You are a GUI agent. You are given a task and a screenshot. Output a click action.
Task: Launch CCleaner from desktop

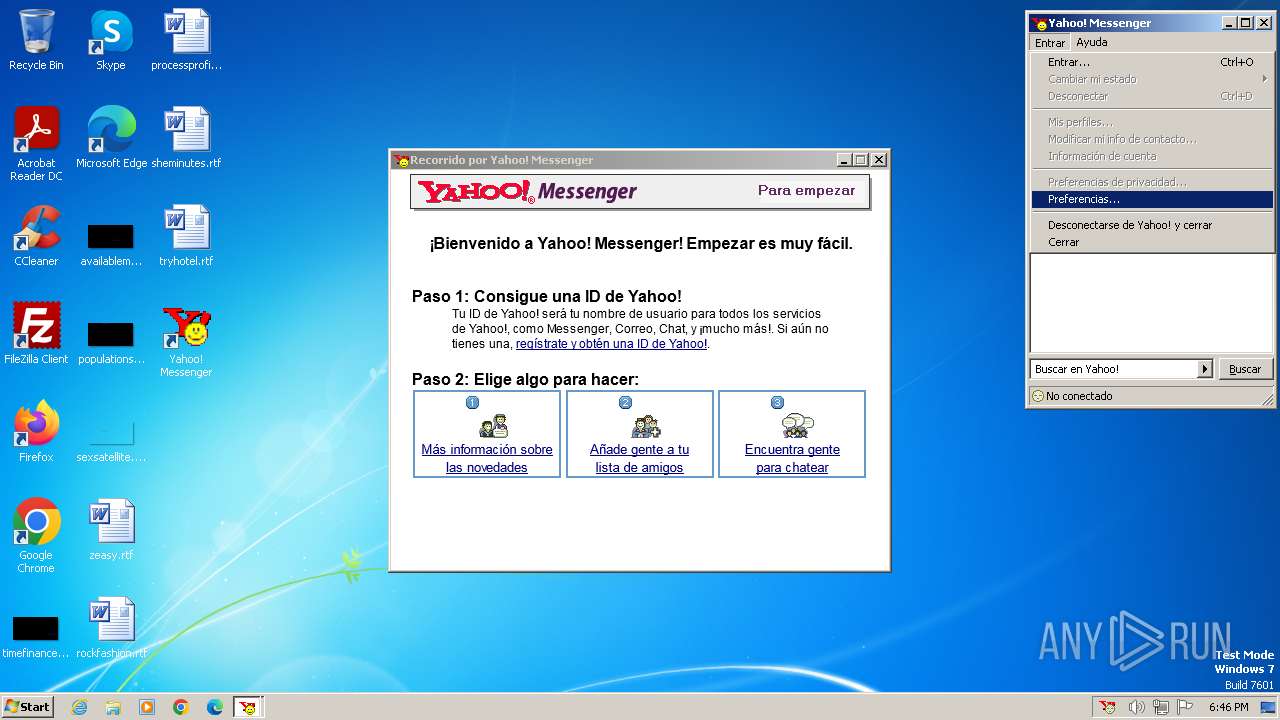coord(36,236)
